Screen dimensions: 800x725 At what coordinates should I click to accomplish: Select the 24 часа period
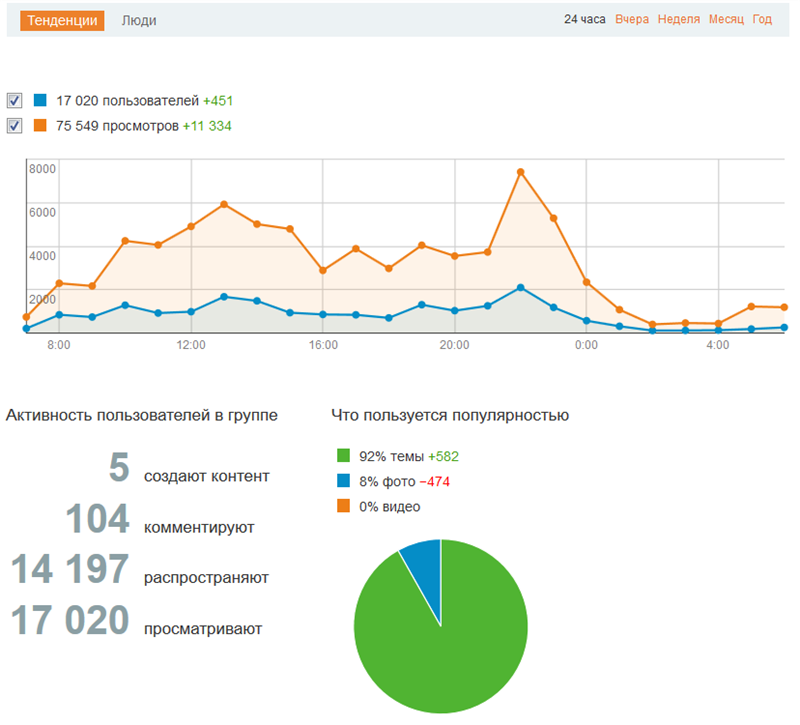(584, 19)
